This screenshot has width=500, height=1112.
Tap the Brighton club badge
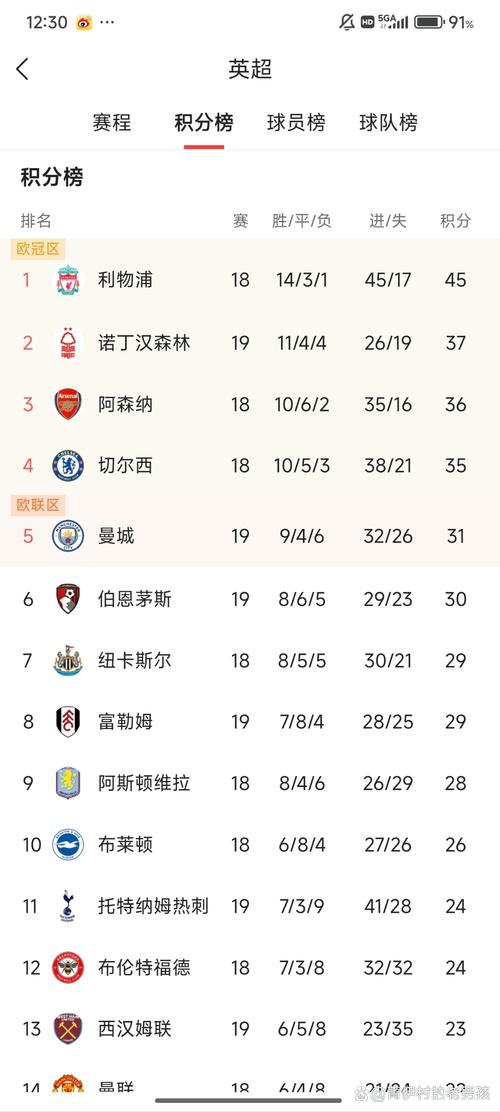[x=68, y=845]
